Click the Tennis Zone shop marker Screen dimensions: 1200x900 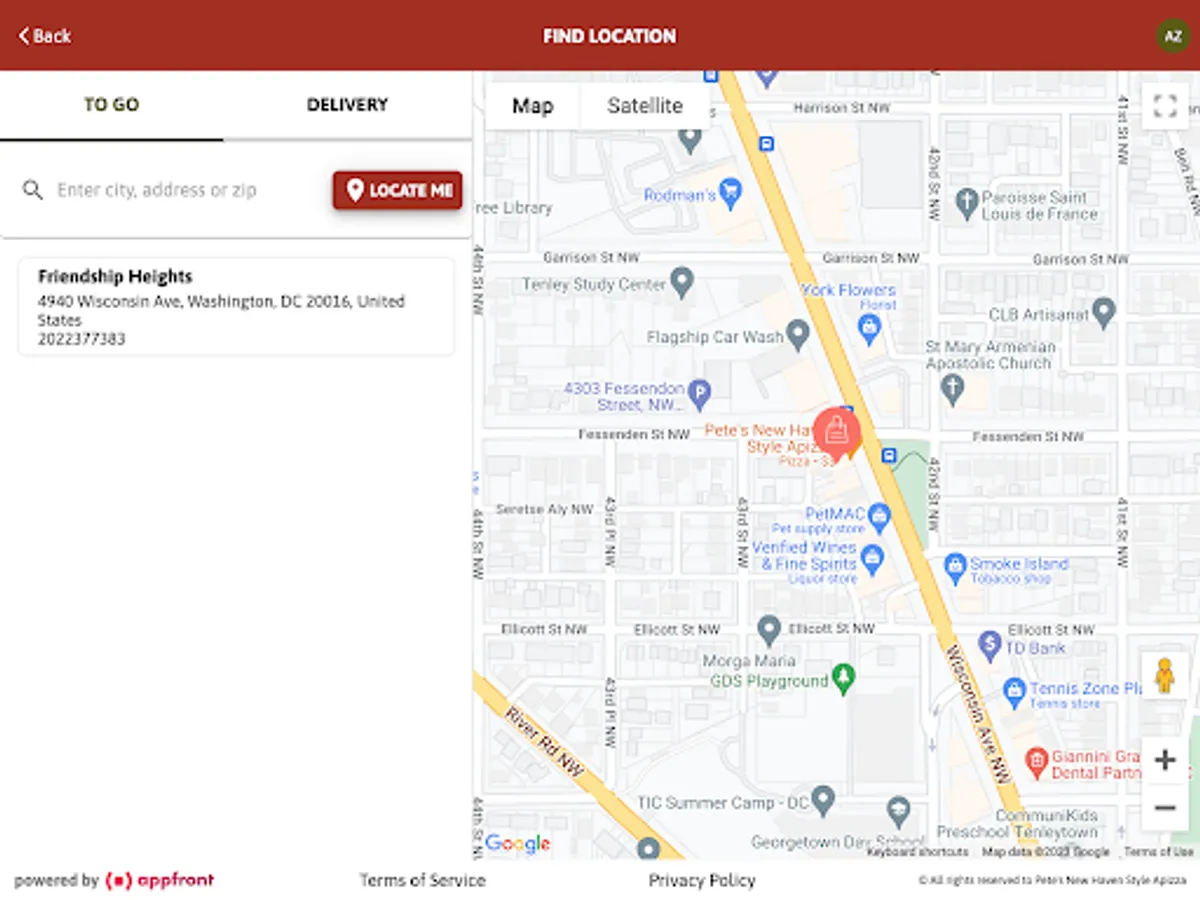[1015, 690]
